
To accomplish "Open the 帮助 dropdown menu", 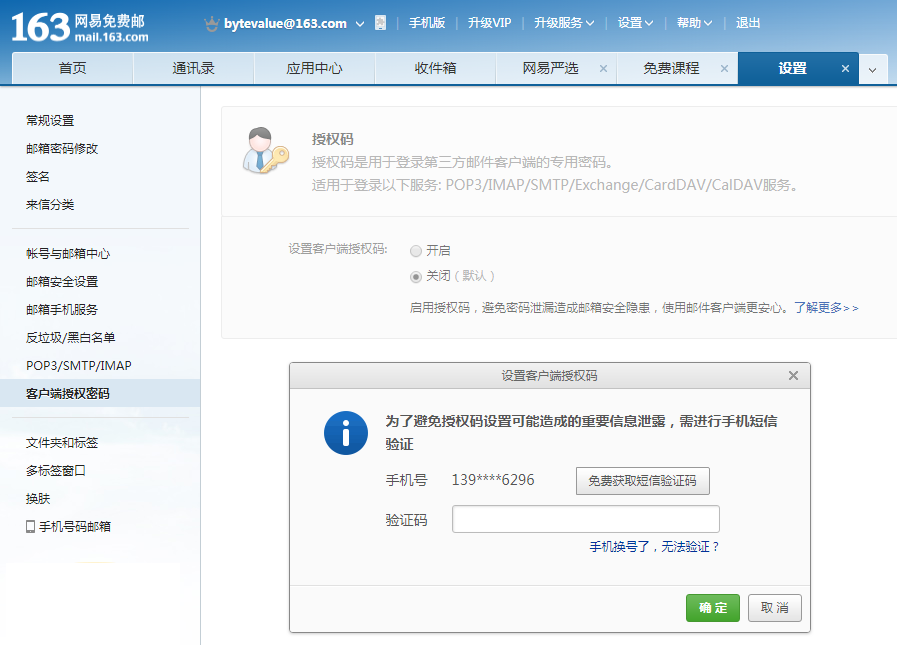I will (694, 23).
